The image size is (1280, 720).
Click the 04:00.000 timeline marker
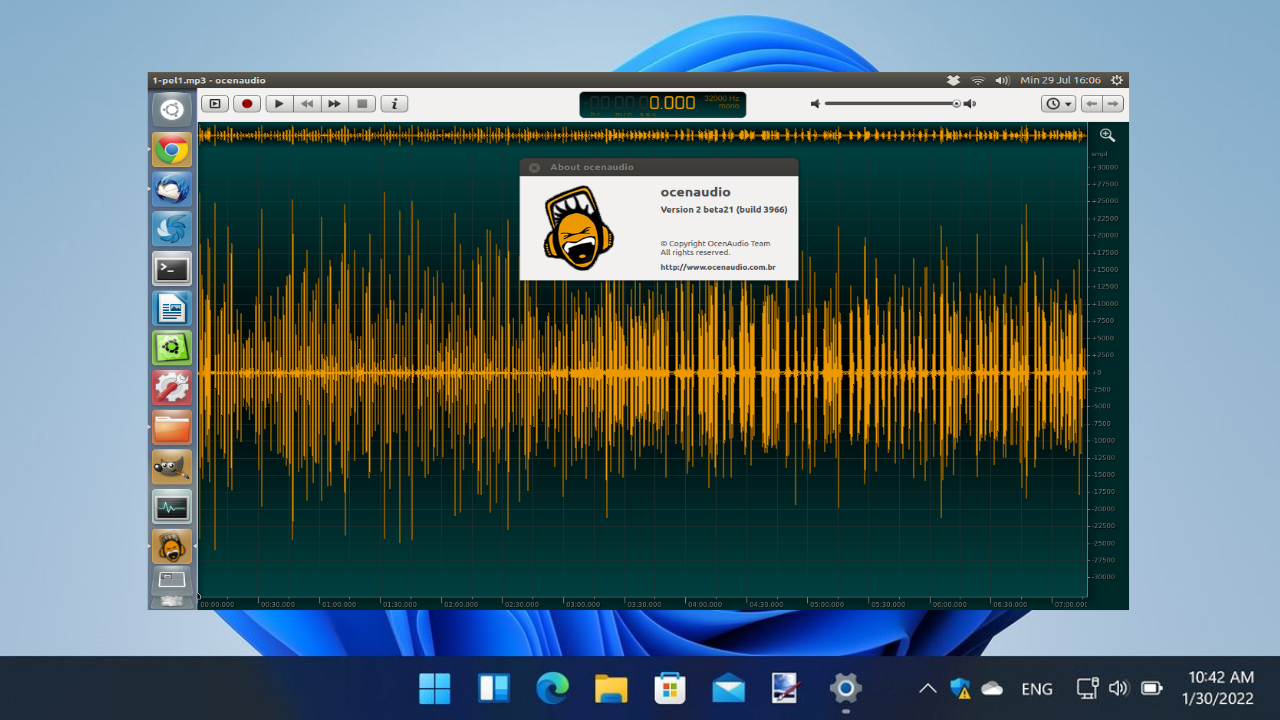705,604
